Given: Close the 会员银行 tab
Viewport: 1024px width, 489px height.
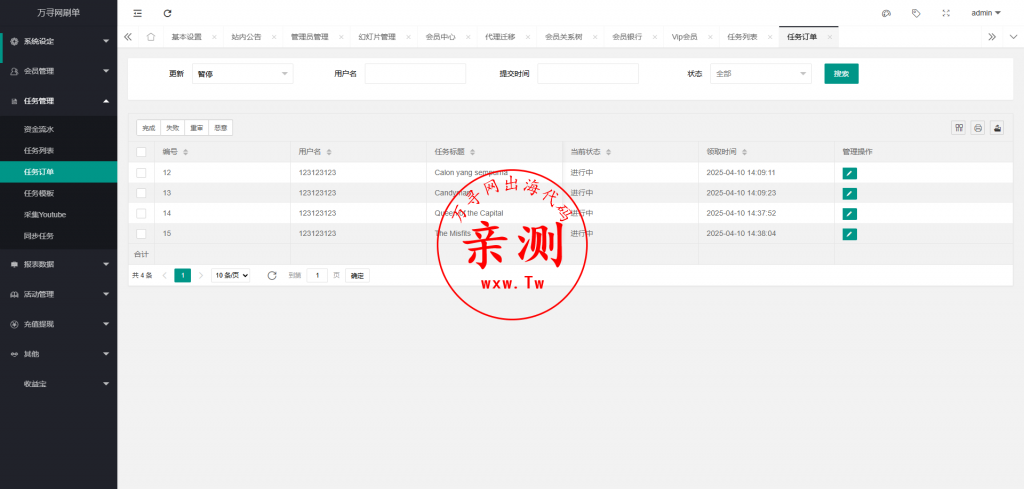Looking at the screenshot, I should coord(654,37).
